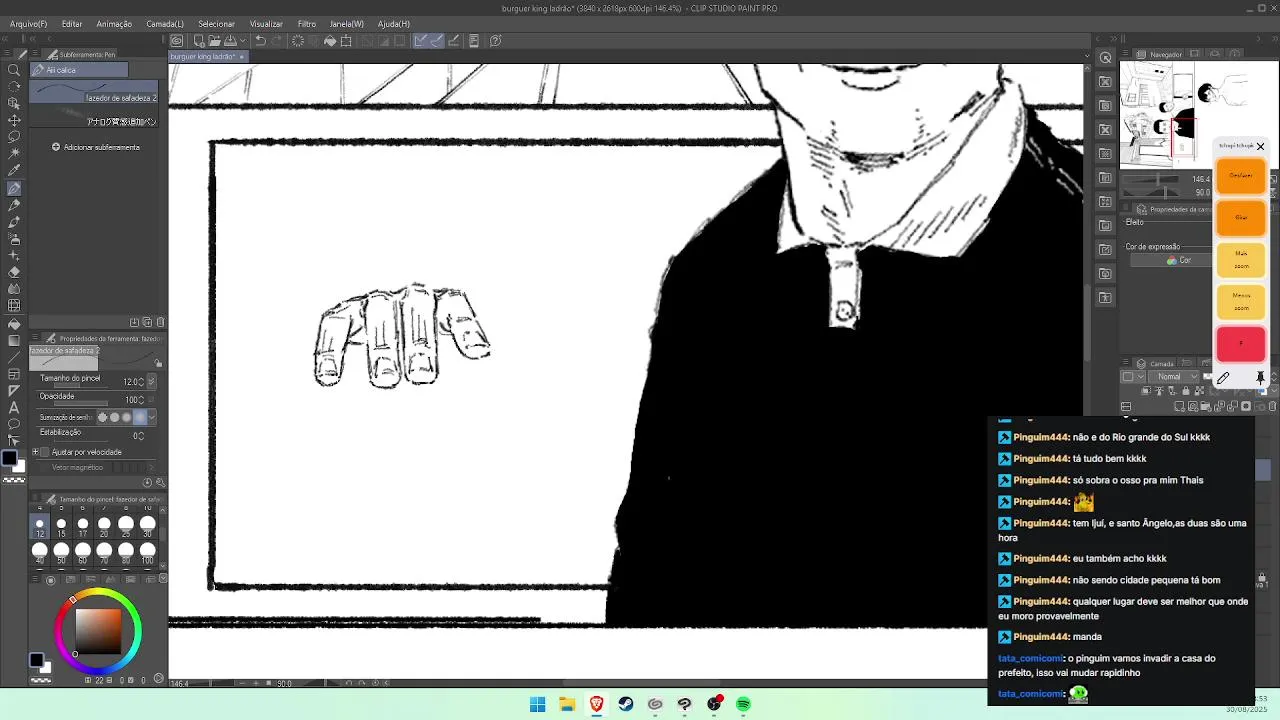Select the Auto select wand tool
Image resolution: width=1280 pixels, height=720 pixels.
[x=14, y=154]
